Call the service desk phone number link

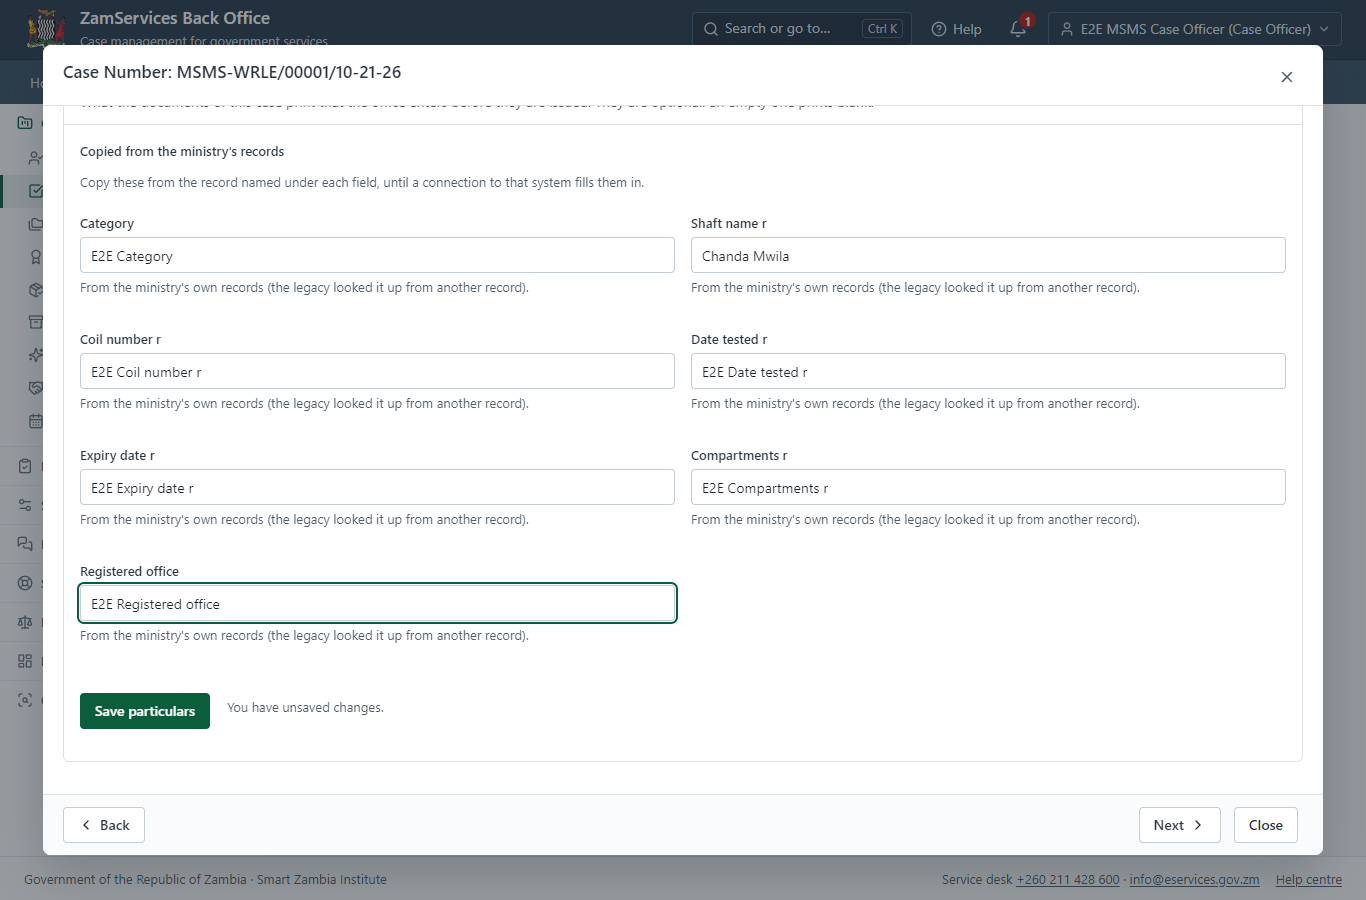tap(1068, 880)
